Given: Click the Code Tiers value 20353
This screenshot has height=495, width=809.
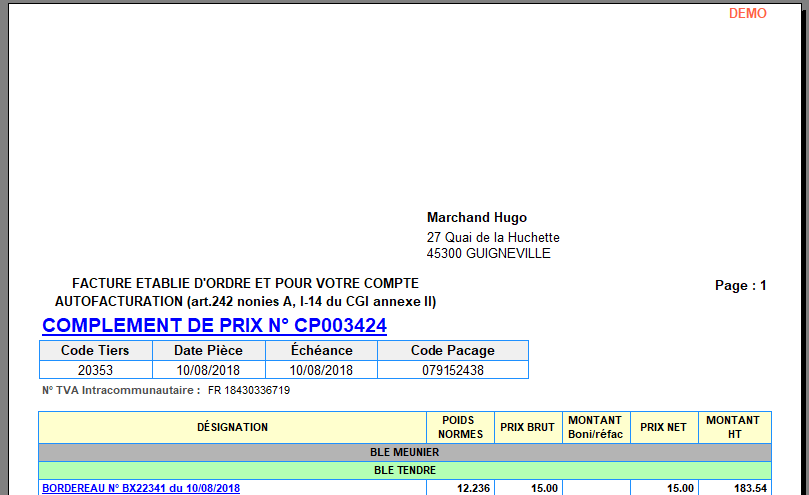Looking at the screenshot, I should point(95,370).
